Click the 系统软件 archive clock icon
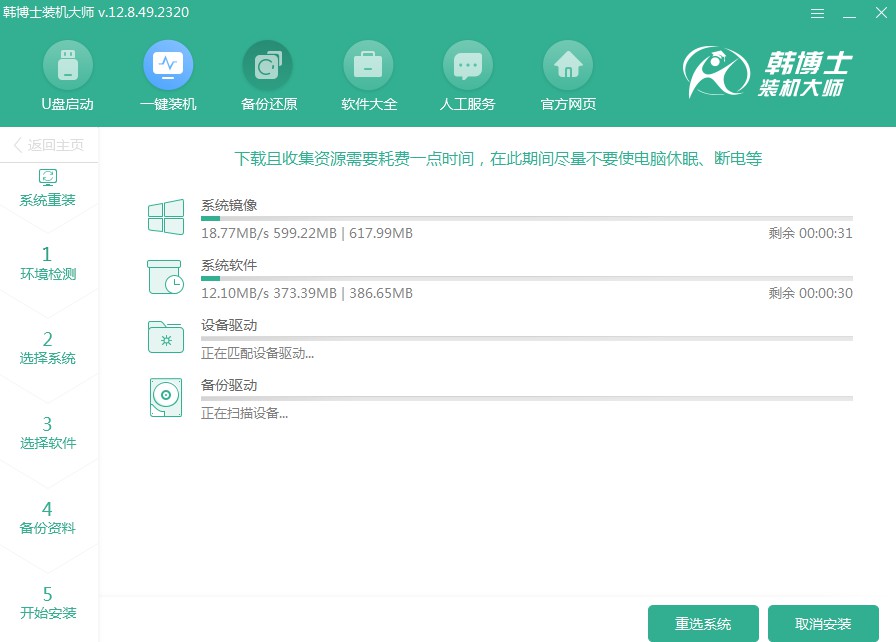This screenshot has width=896, height=642. point(166,278)
